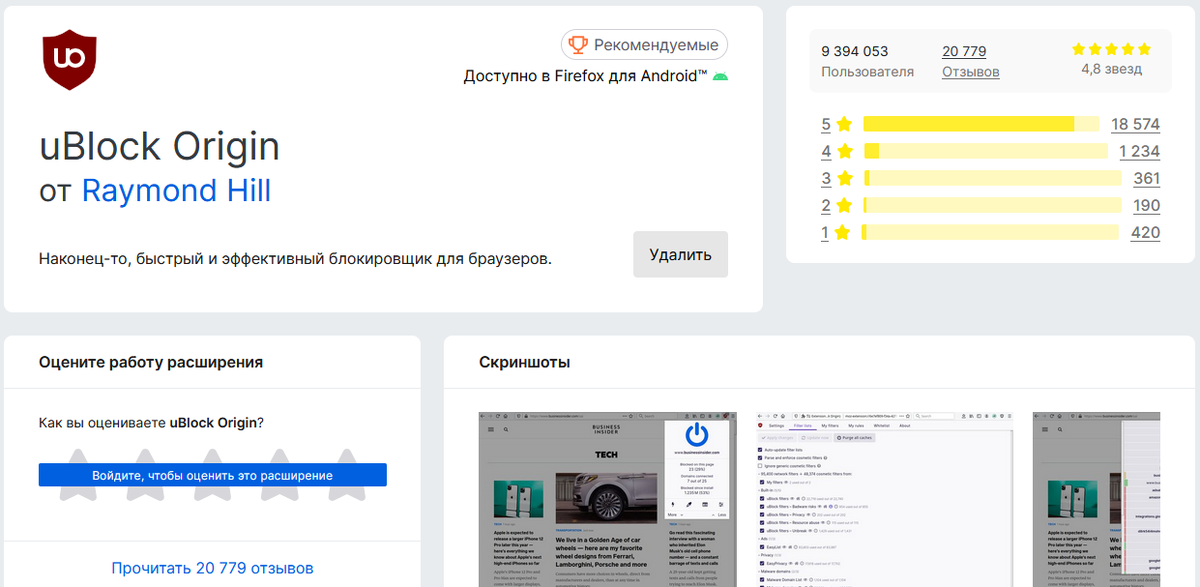
Task: Open the 420 reviews count
Action: (1146, 232)
